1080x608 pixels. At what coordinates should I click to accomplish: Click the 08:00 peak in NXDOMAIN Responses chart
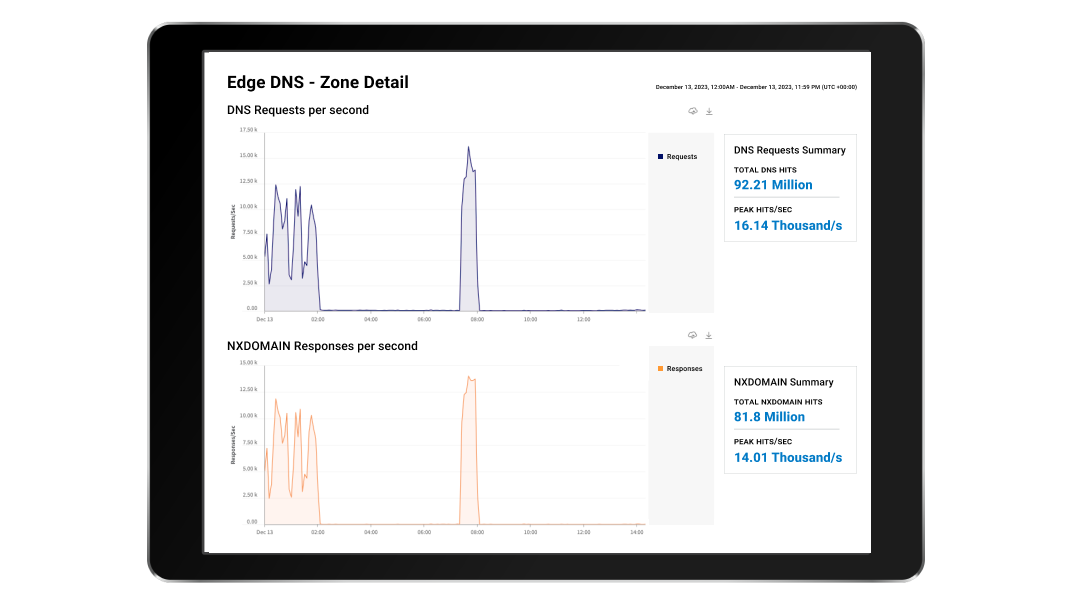click(469, 378)
